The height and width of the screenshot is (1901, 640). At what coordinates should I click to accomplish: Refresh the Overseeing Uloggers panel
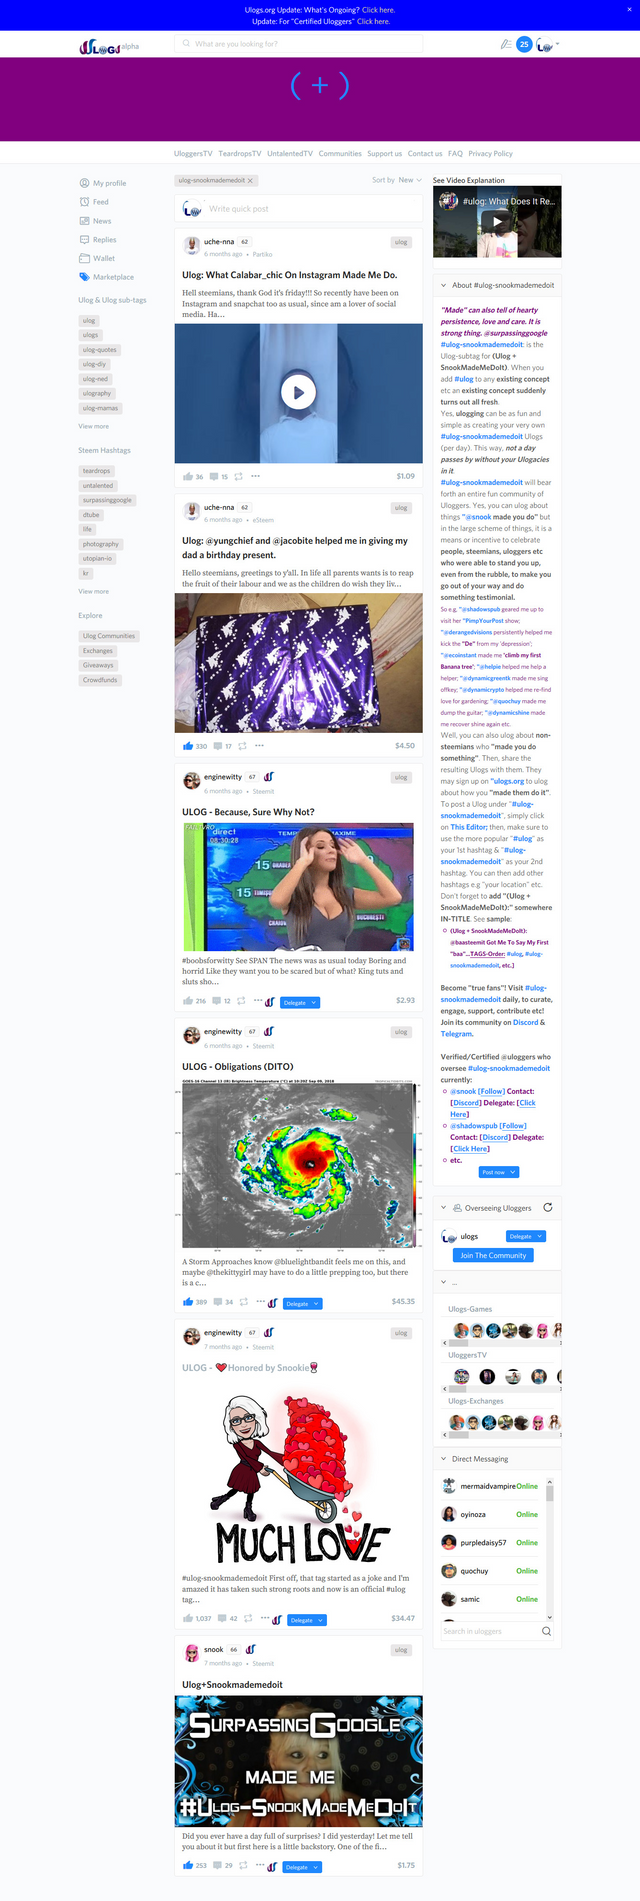tap(548, 1207)
